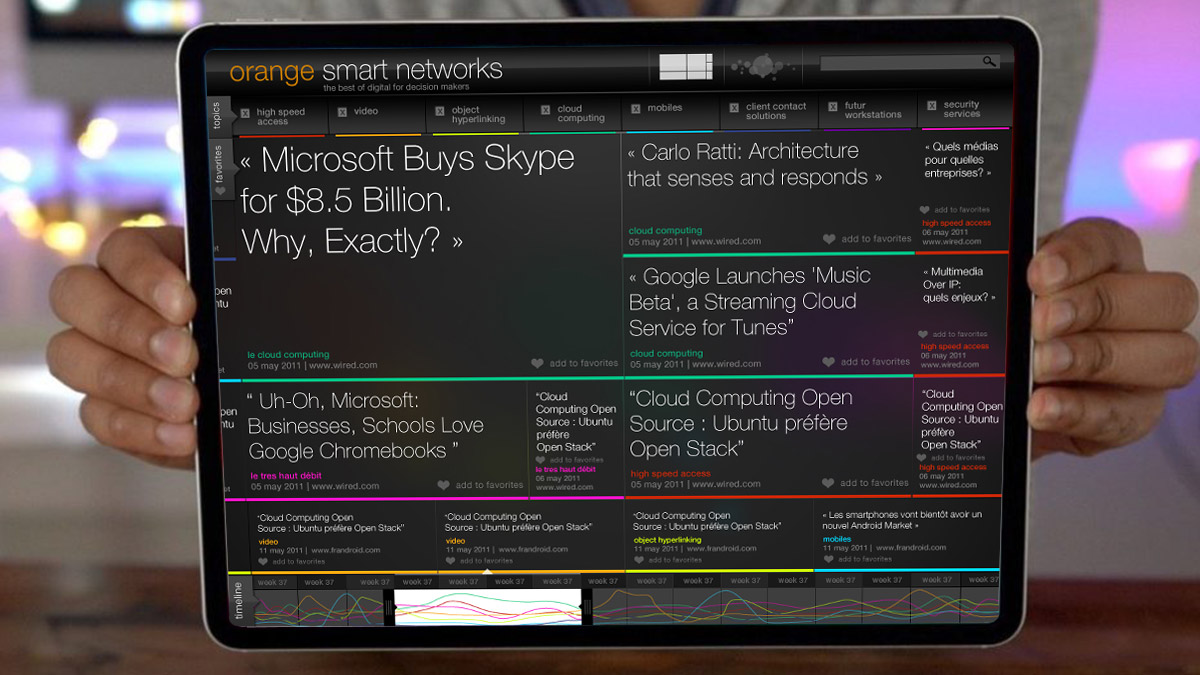
Task: Favorite the 11 may object hyperlinking article
Action: pos(668,560)
